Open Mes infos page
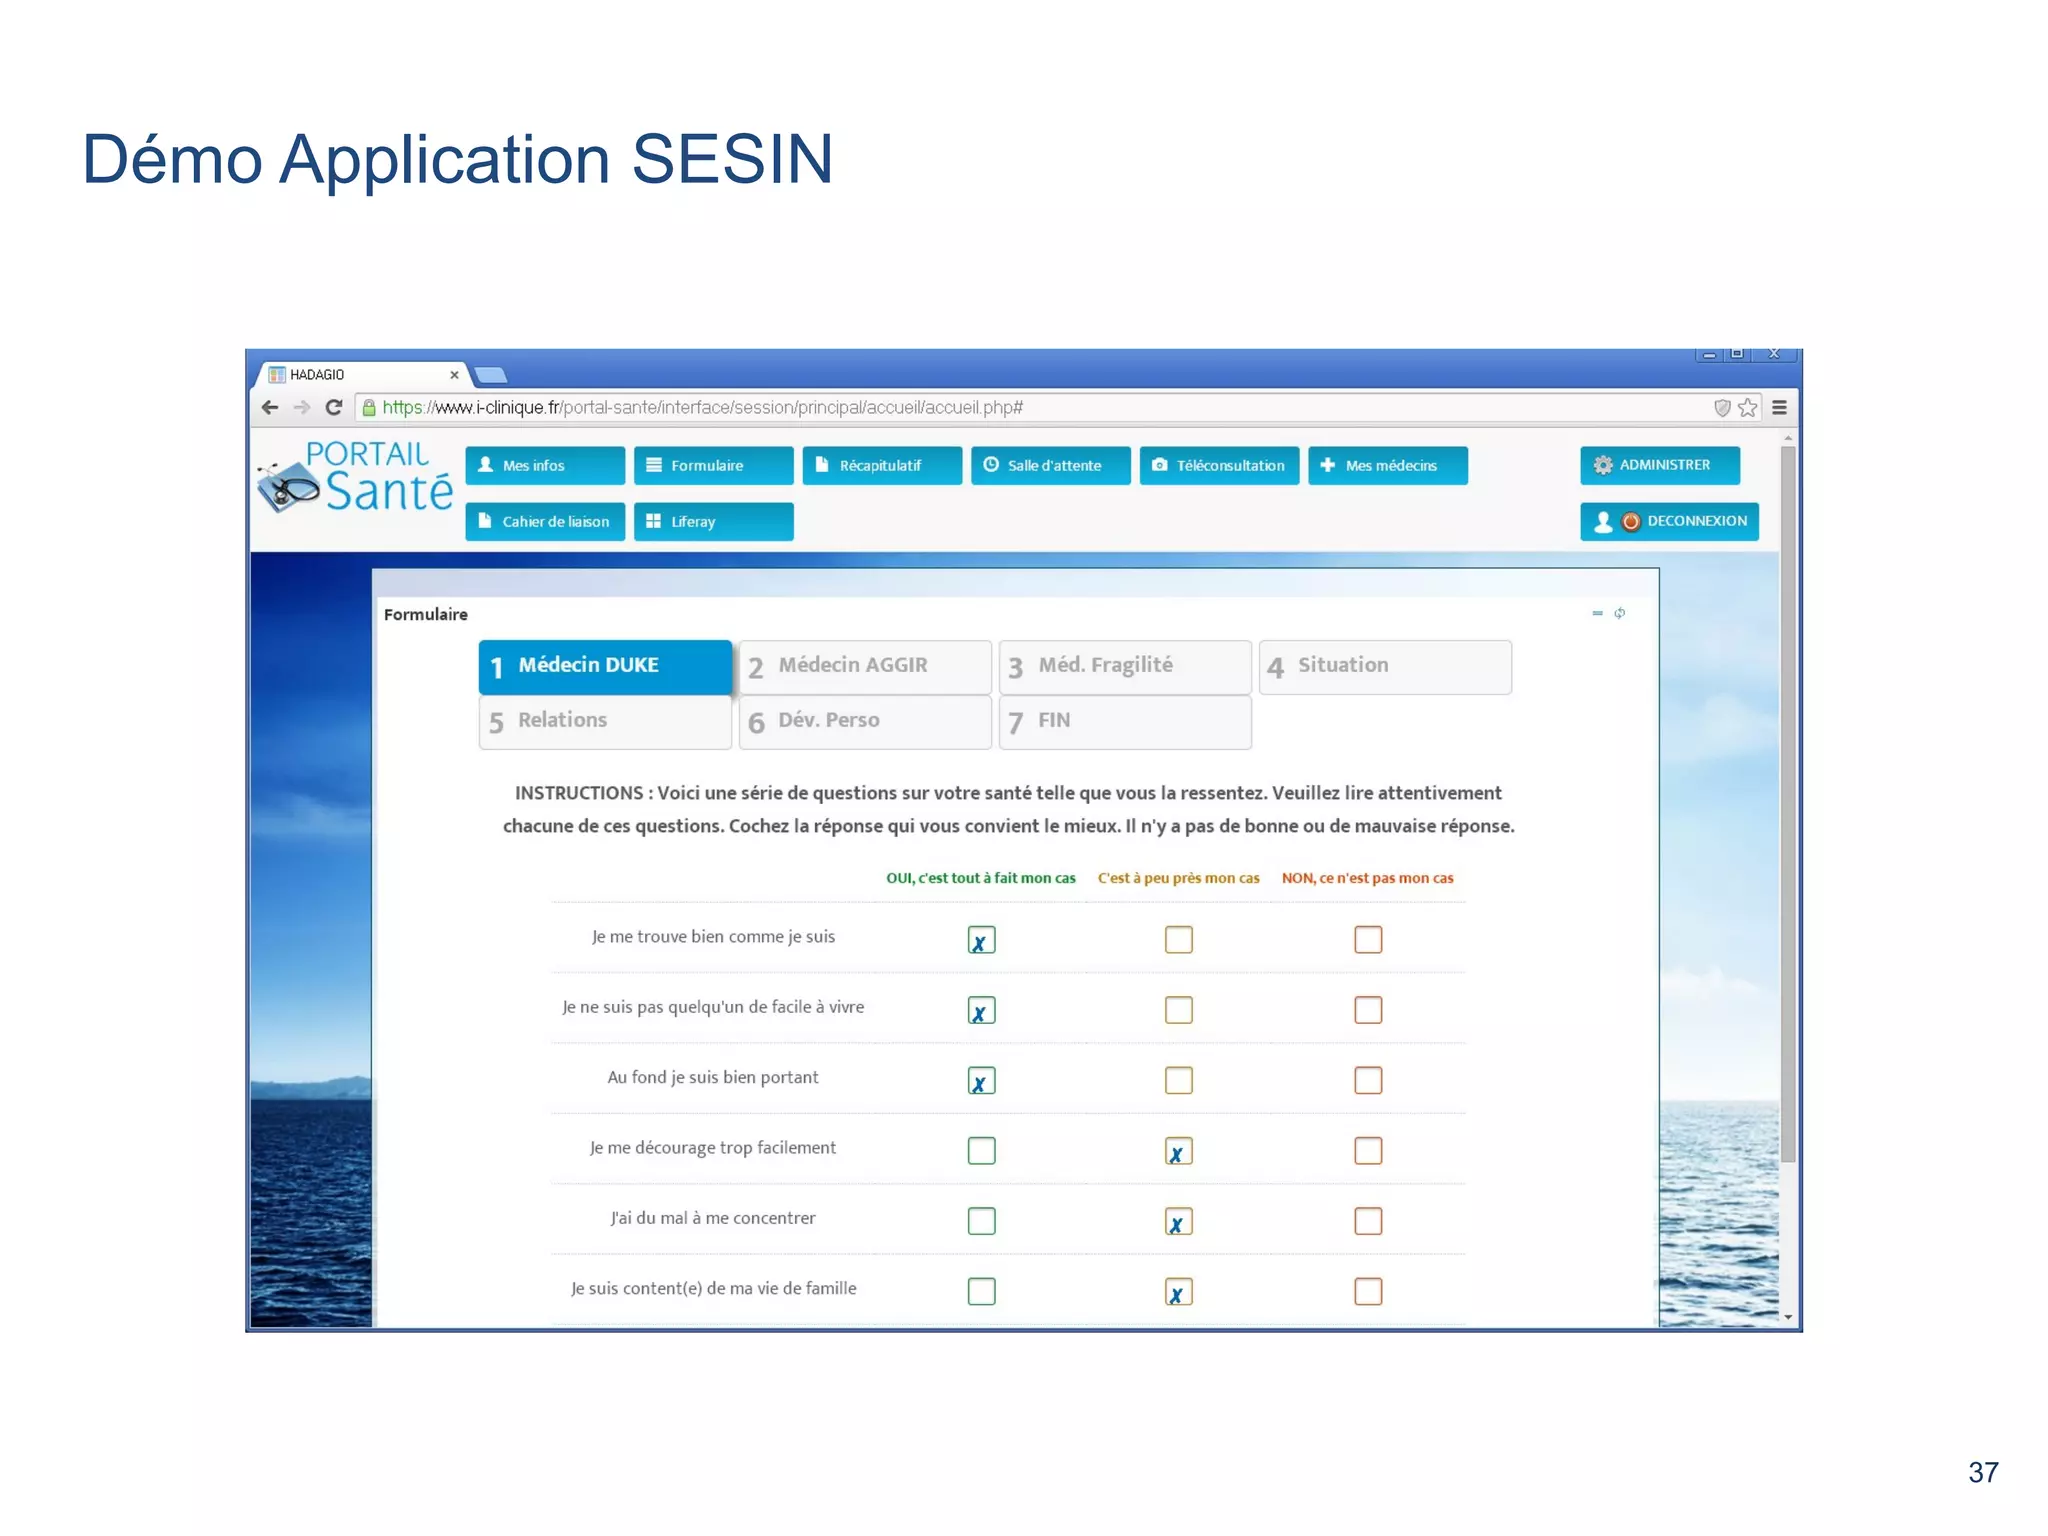The height and width of the screenshot is (1536, 2048). (545, 465)
